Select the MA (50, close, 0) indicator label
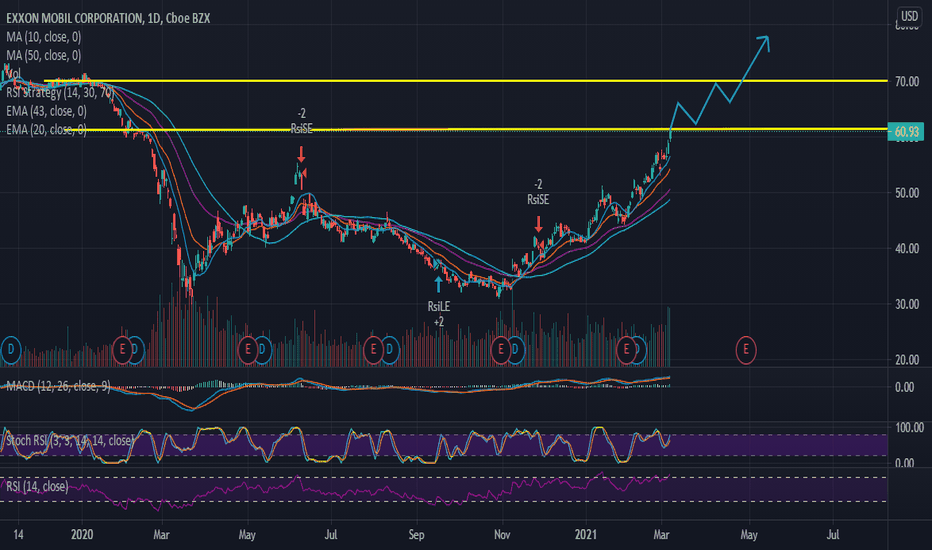The height and width of the screenshot is (550, 932). pos(43,55)
